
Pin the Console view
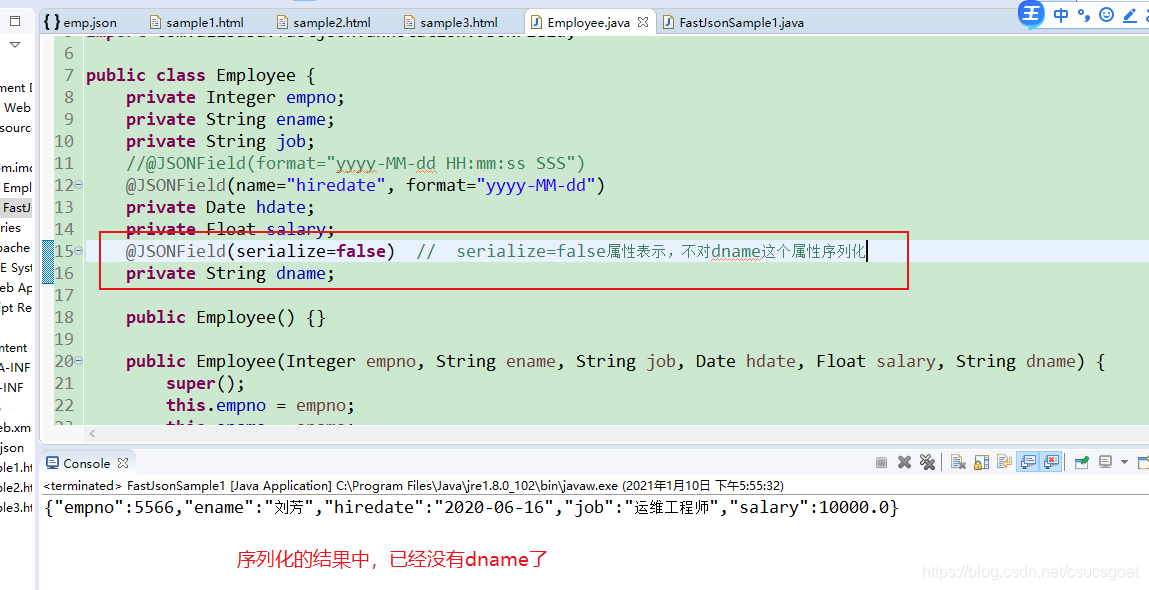coord(1082,461)
